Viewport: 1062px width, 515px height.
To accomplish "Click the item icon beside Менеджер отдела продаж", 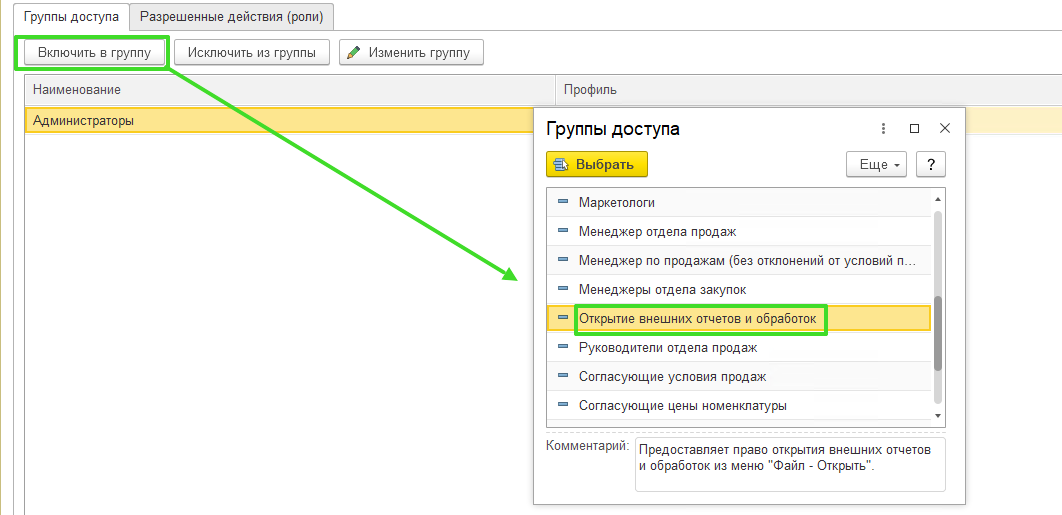I will pos(563,230).
